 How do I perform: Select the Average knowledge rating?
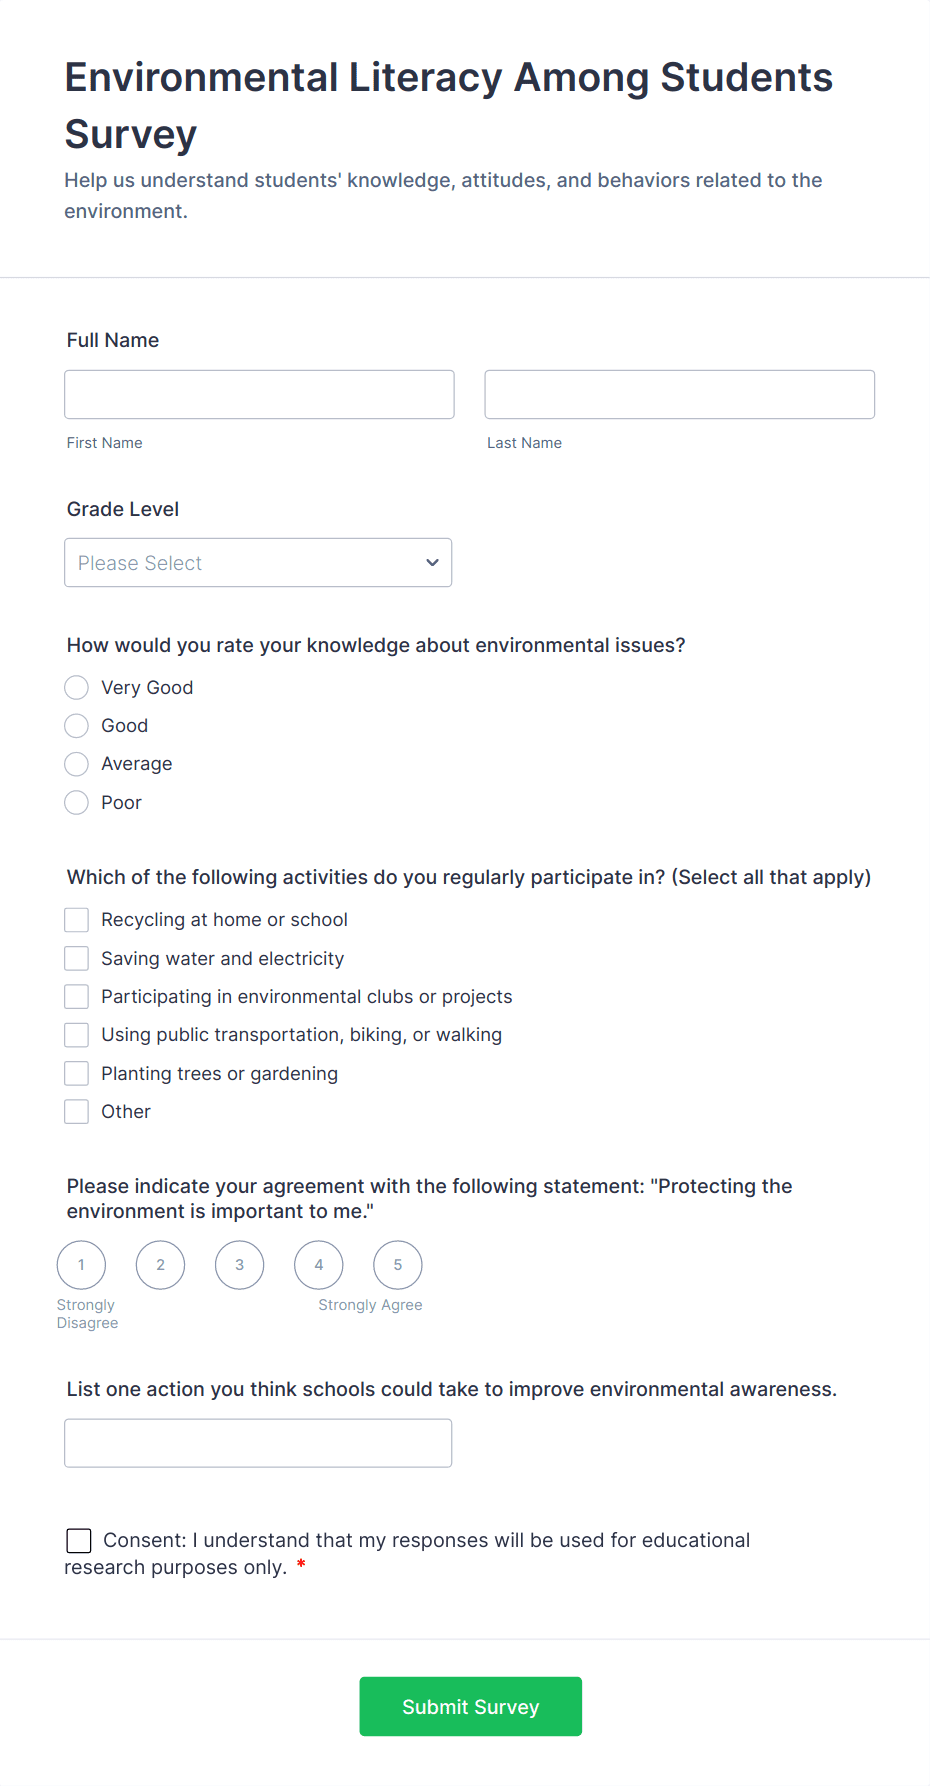tap(76, 764)
